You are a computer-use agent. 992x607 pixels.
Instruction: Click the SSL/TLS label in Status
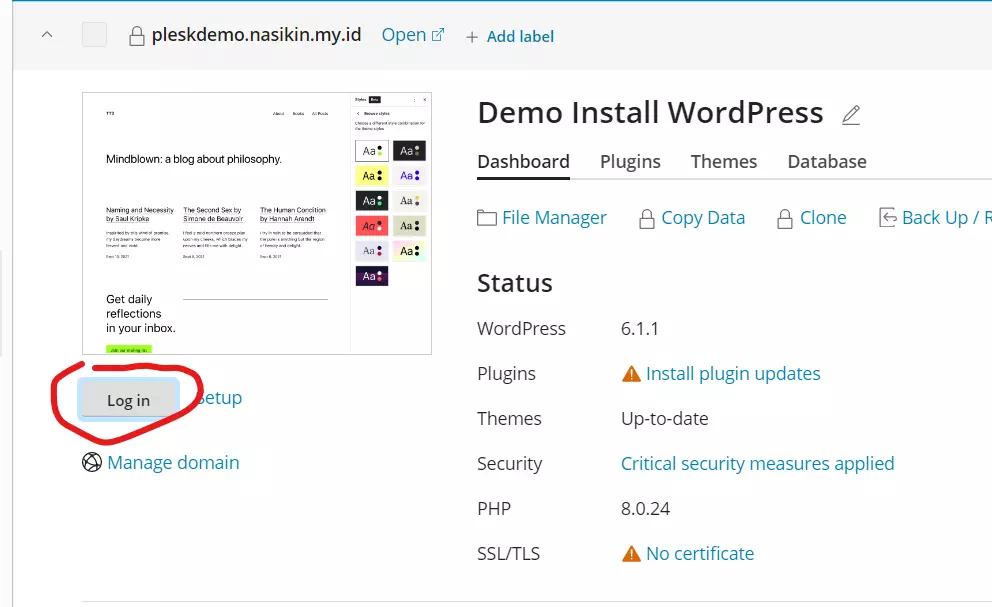point(509,554)
